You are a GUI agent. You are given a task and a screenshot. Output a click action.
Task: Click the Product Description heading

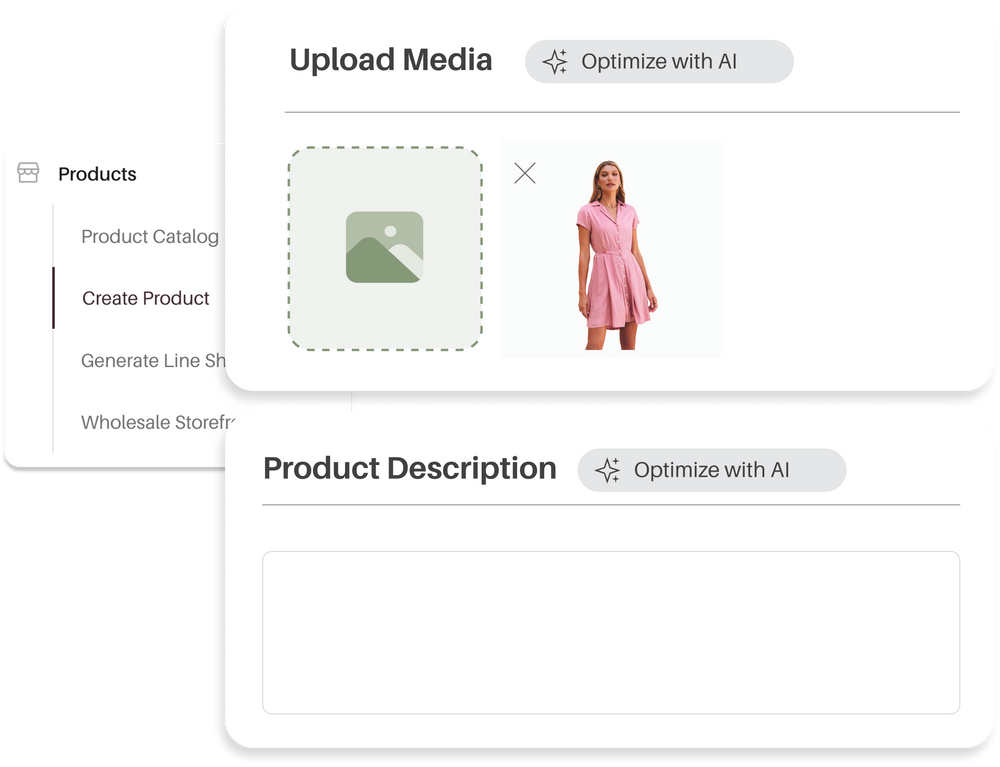[x=410, y=469]
